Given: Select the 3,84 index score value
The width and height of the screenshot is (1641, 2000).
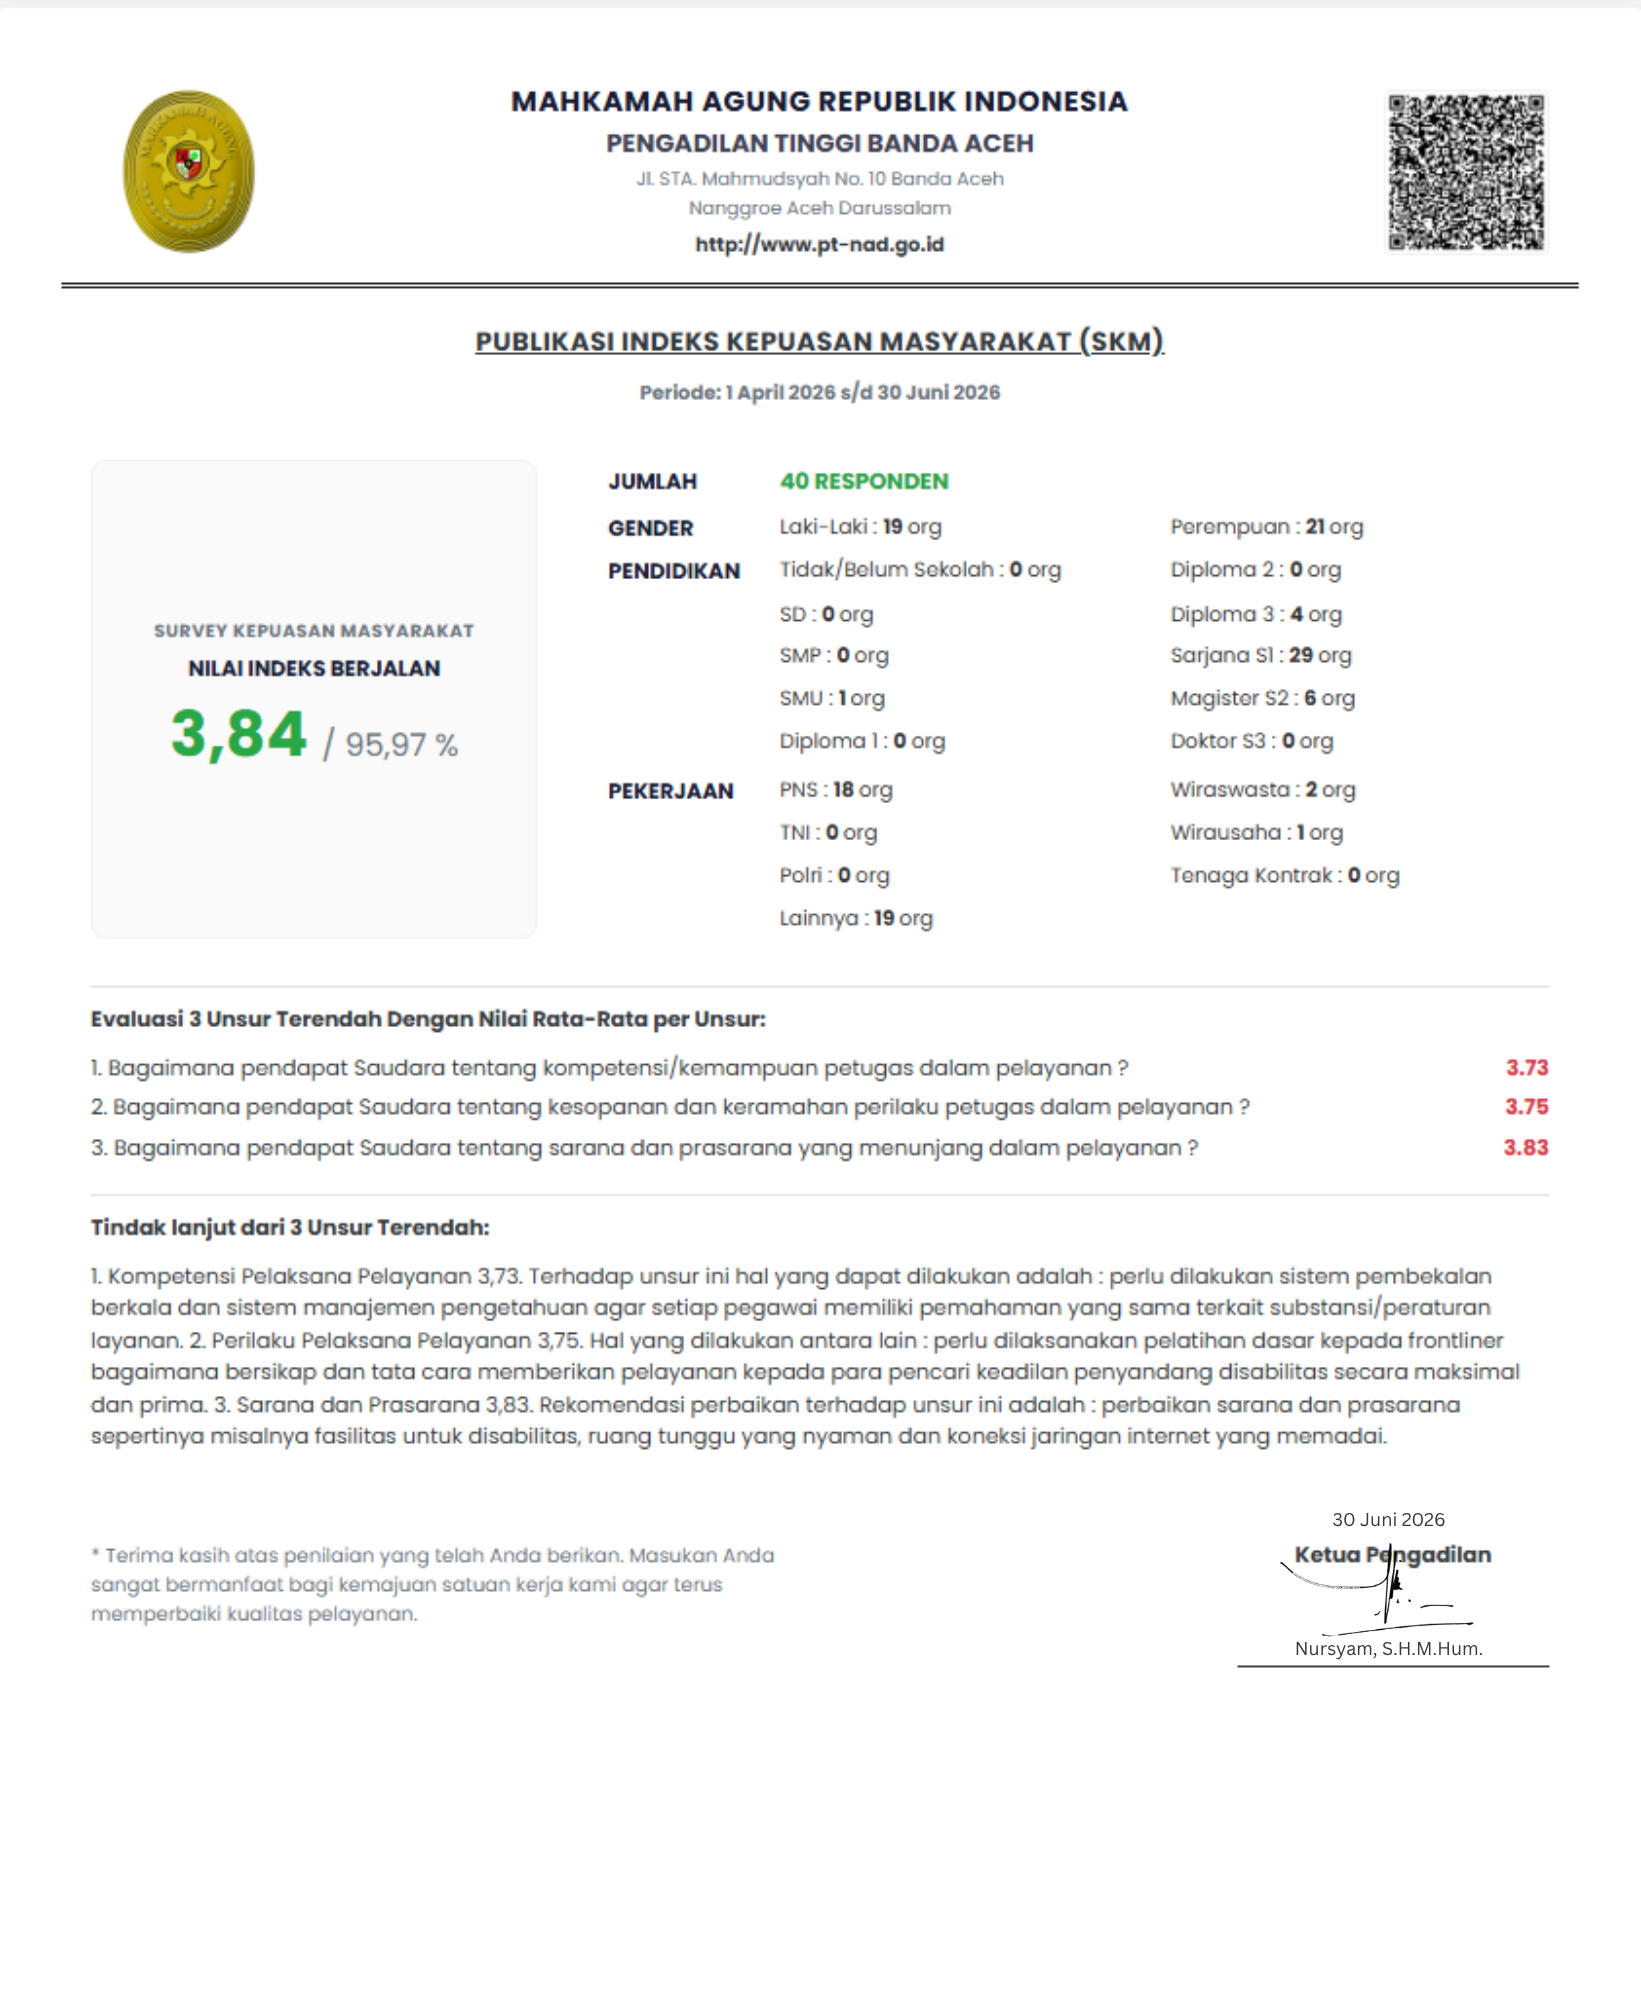Looking at the screenshot, I should (239, 735).
